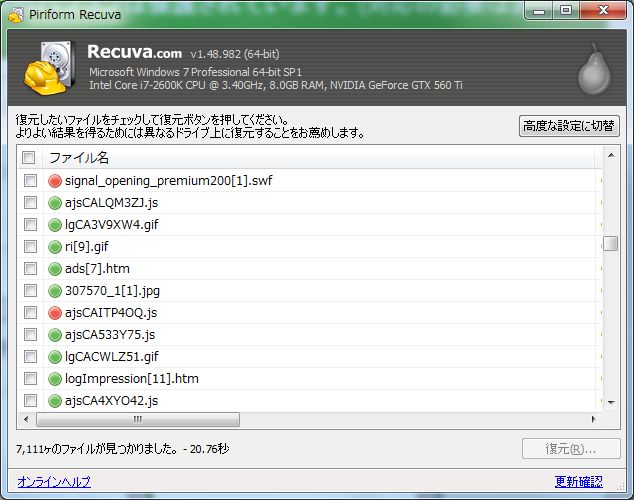Viewport: 634px width, 500px height.
Task: Click red status dot of signal_opening_premium200[1].swf
Action: point(55,181)
